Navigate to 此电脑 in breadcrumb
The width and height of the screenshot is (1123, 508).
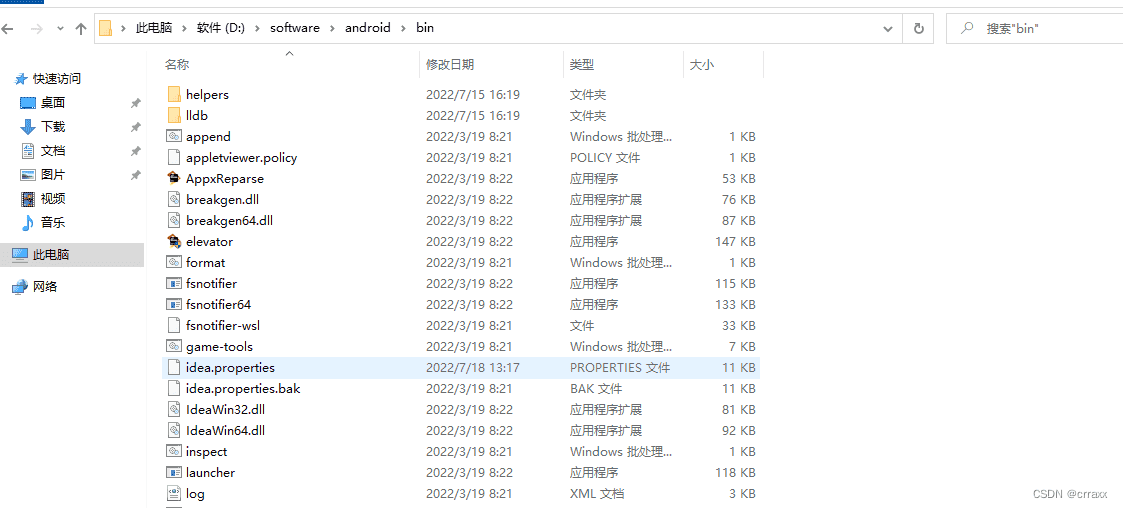point(155,29)
